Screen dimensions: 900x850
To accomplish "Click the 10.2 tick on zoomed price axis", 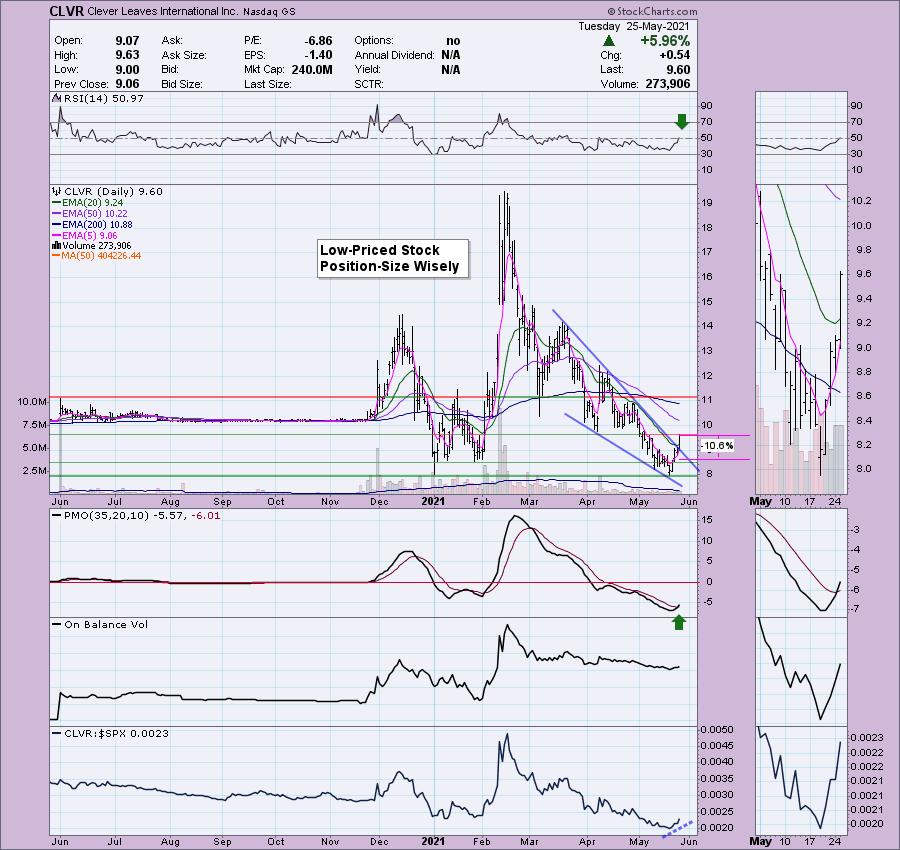I will coord(862,201).
